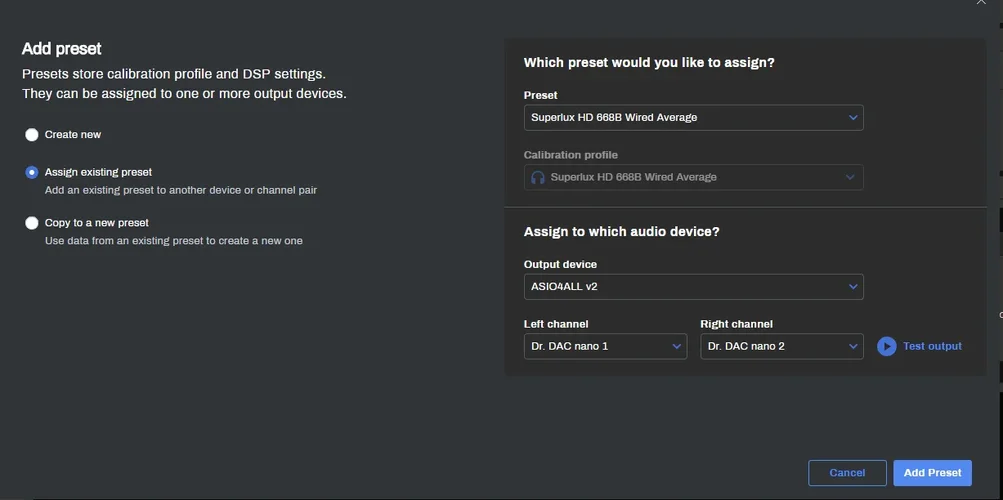Close the Add preset dialog with the X
Viewport: 1003px width, 500px height.
click(980, 3)
